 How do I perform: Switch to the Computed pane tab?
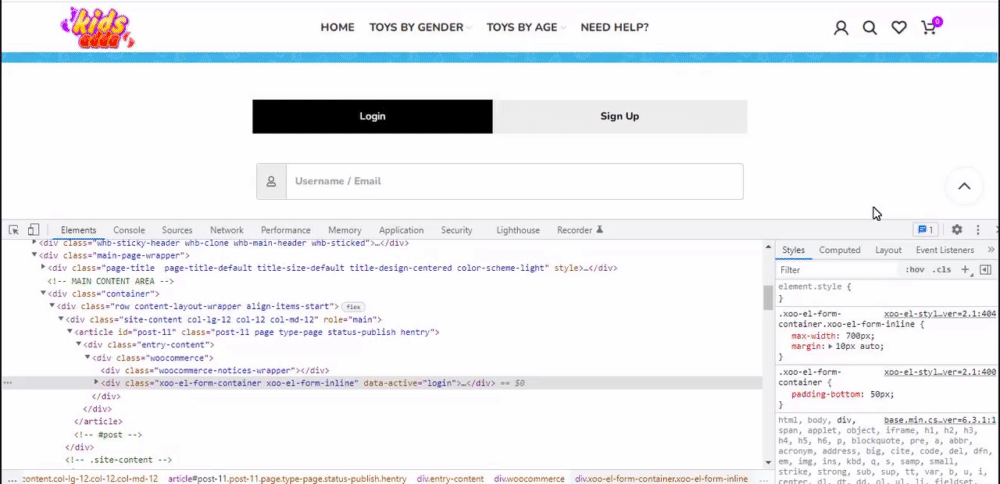(840, 250)
